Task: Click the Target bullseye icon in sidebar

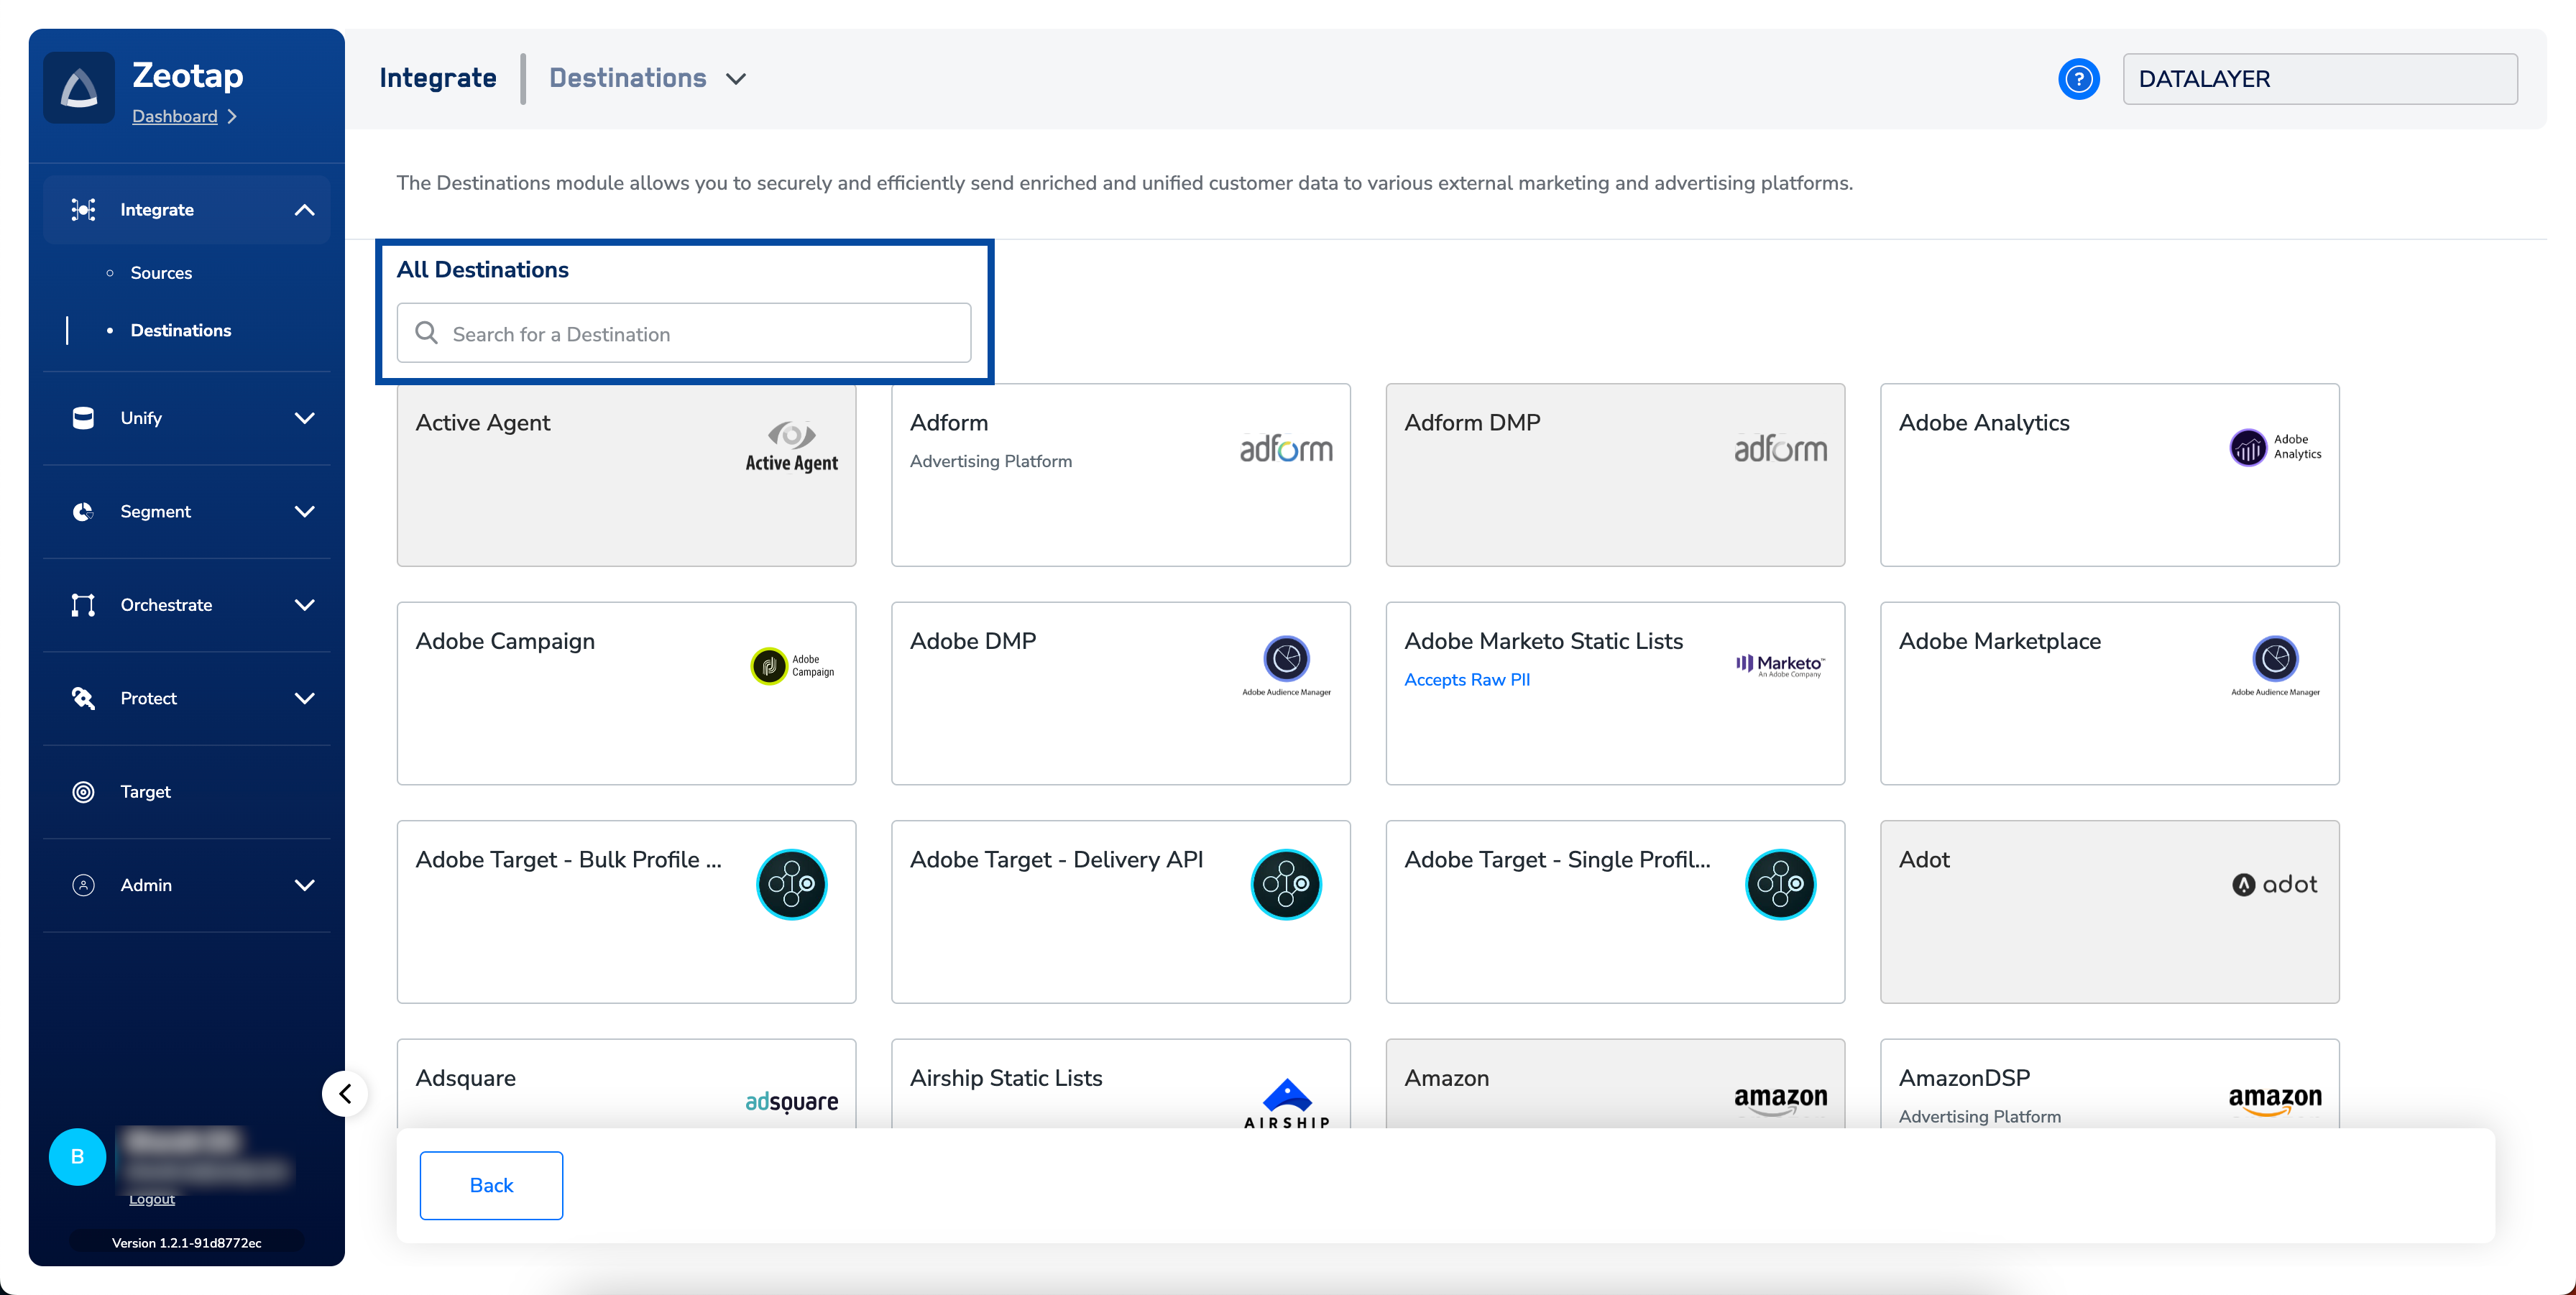Action: point(84,792)
